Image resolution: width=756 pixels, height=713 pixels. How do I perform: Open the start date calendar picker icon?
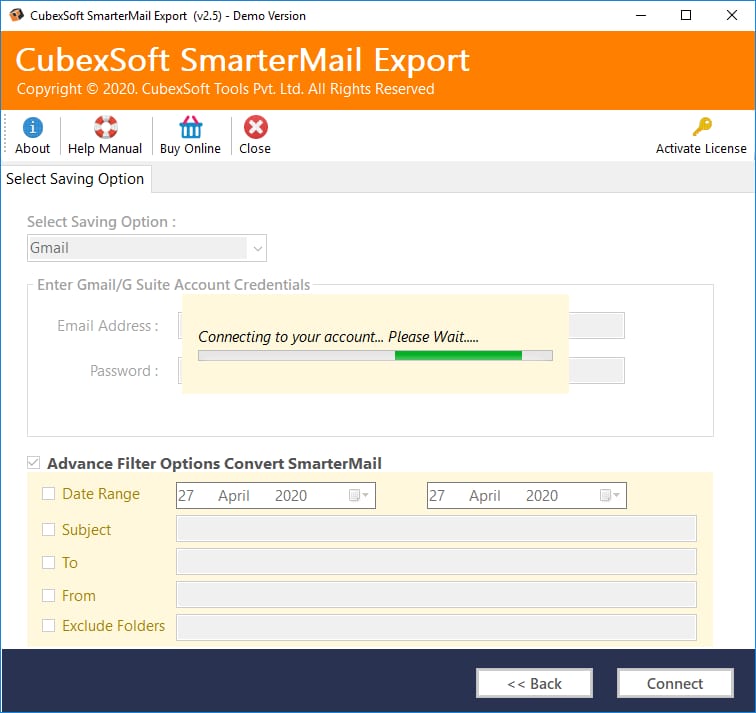coord(359,495)
